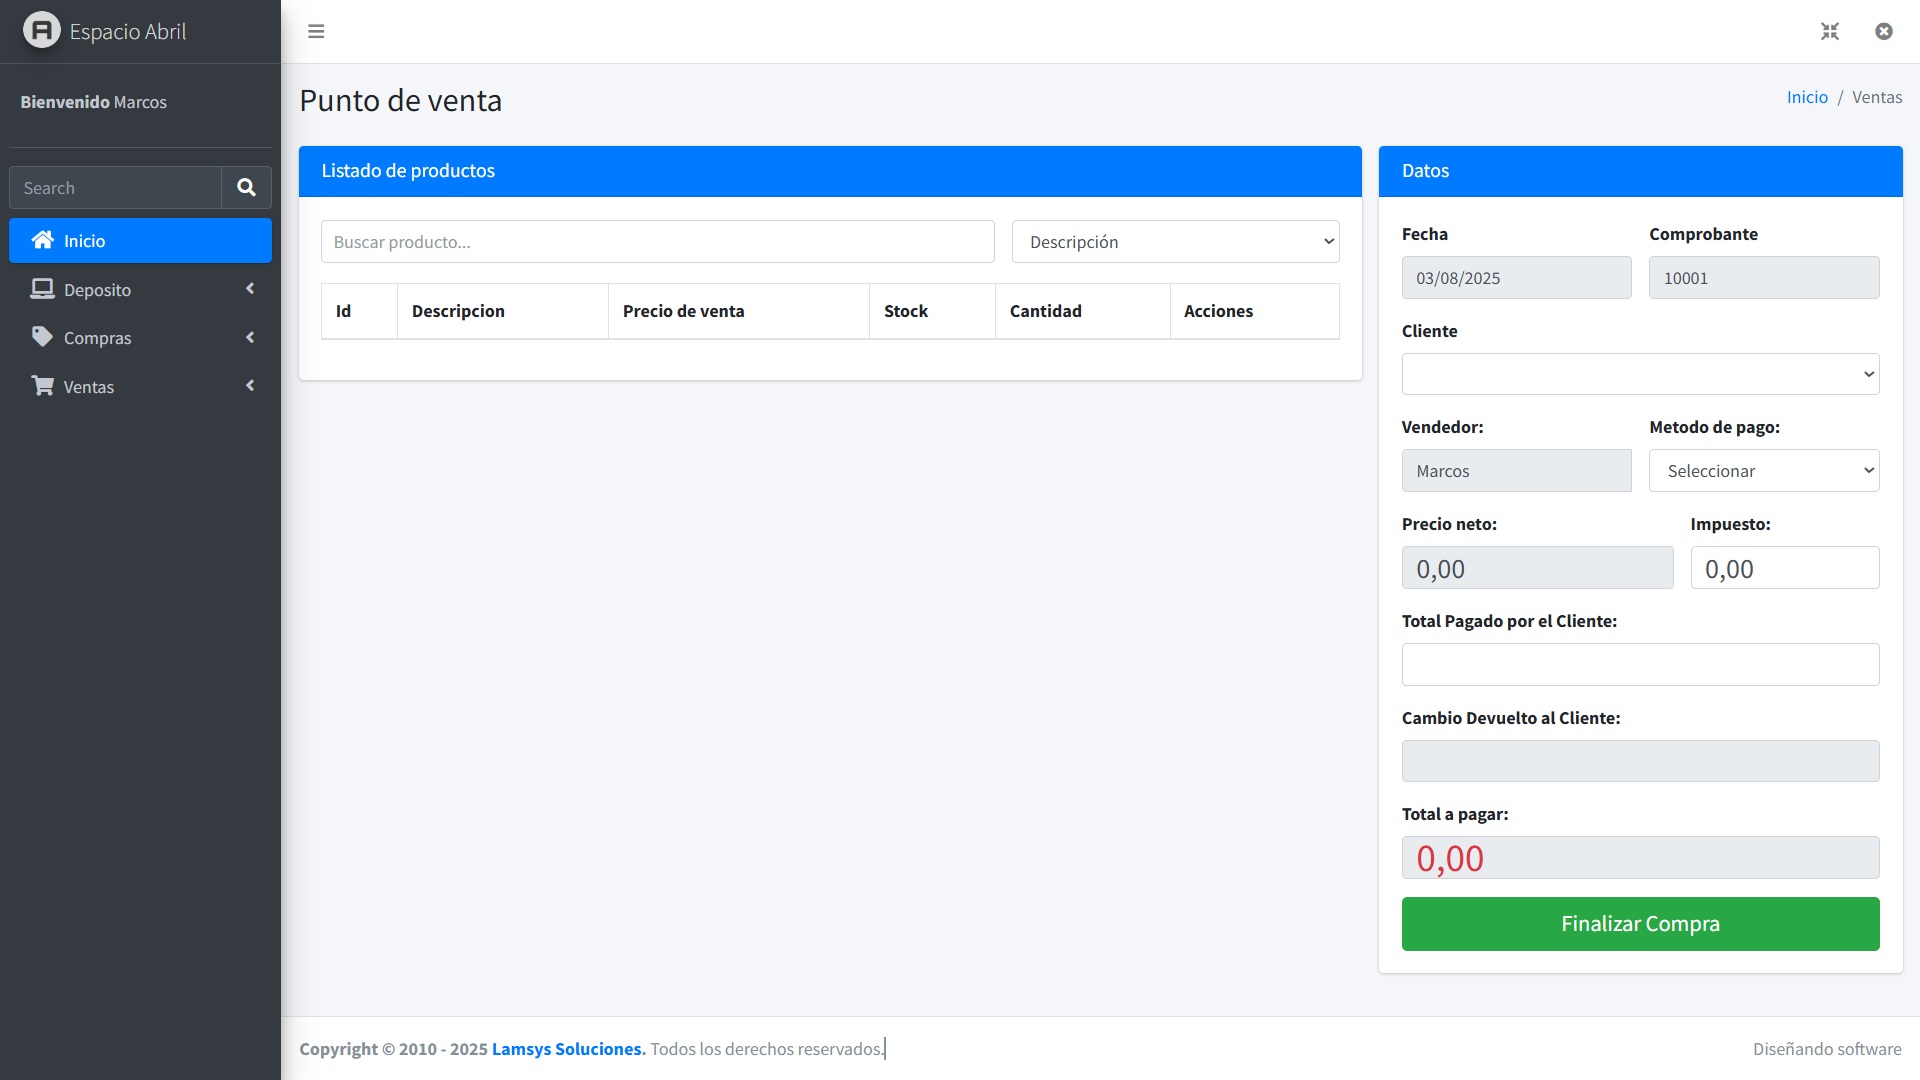
Task: Click the Descripcion column header
Action: [x=503, y=311]
